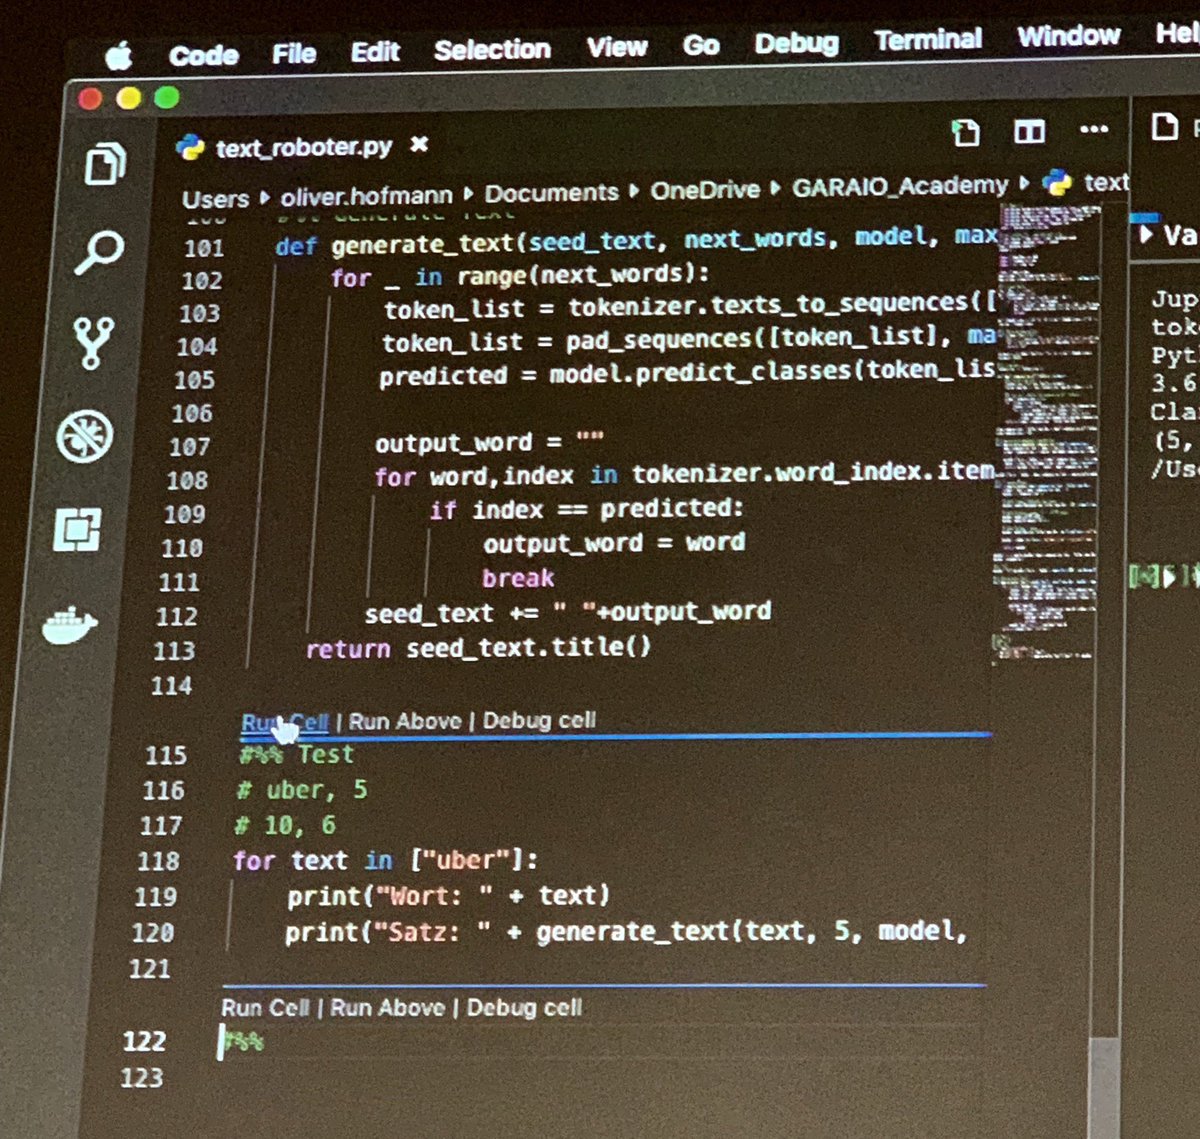This screenshot has height=1139, width=1200.
Task: Open the More Actions ellipsis menu
Action: pyautogui.click(x=1094, y=129)
